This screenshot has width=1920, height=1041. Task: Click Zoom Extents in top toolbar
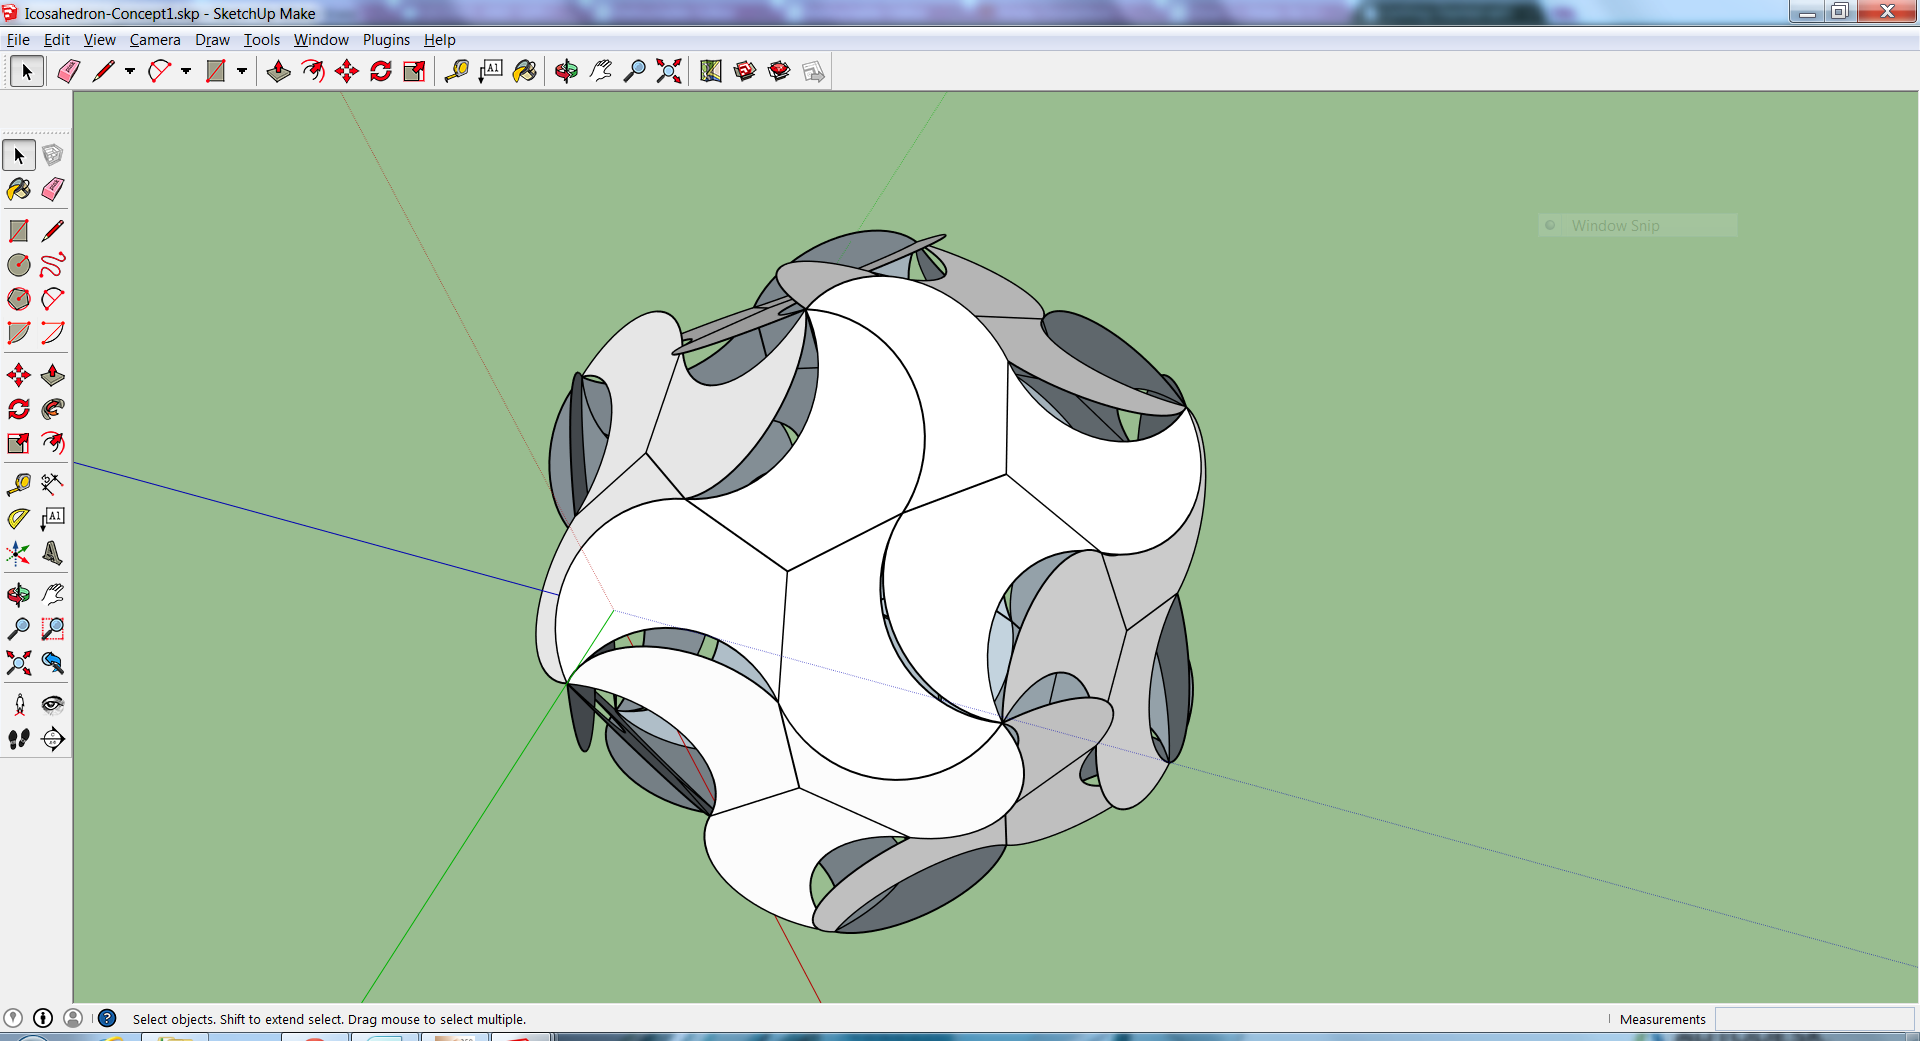pos(669,71)
